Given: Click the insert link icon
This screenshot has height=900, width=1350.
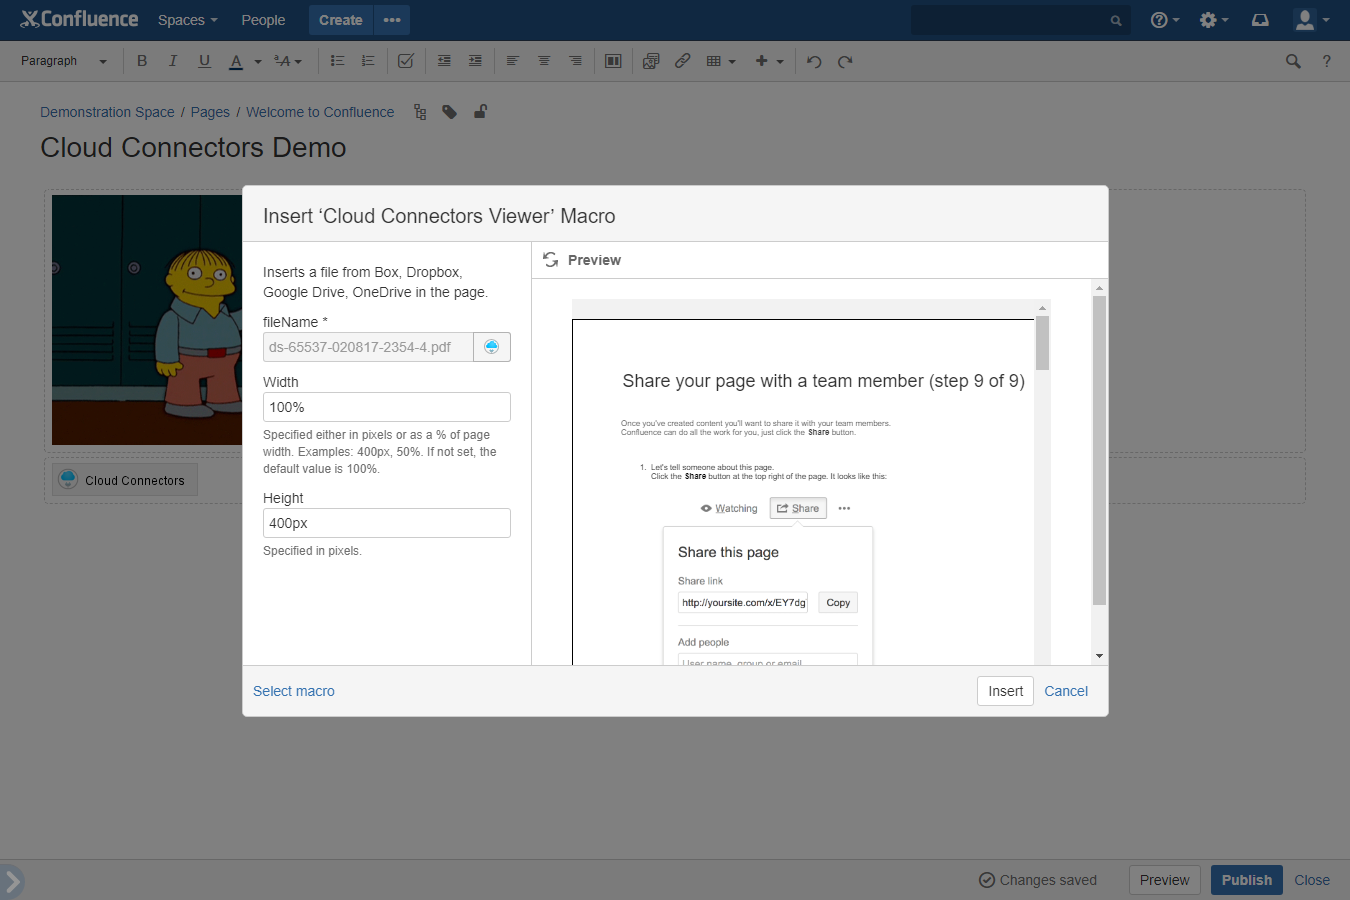Looking at the screenshot, I should pyautogui.click(x=682, y=61).
